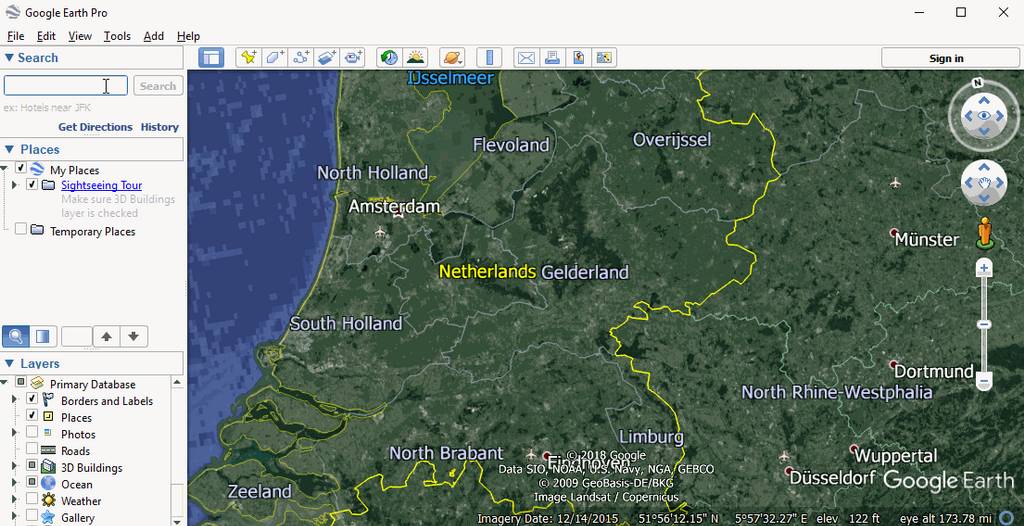Image resolution: width=1024 pixels, height=526 pixels.
Task: Collapse the Layers panel
Action: (x=9, y=363)
